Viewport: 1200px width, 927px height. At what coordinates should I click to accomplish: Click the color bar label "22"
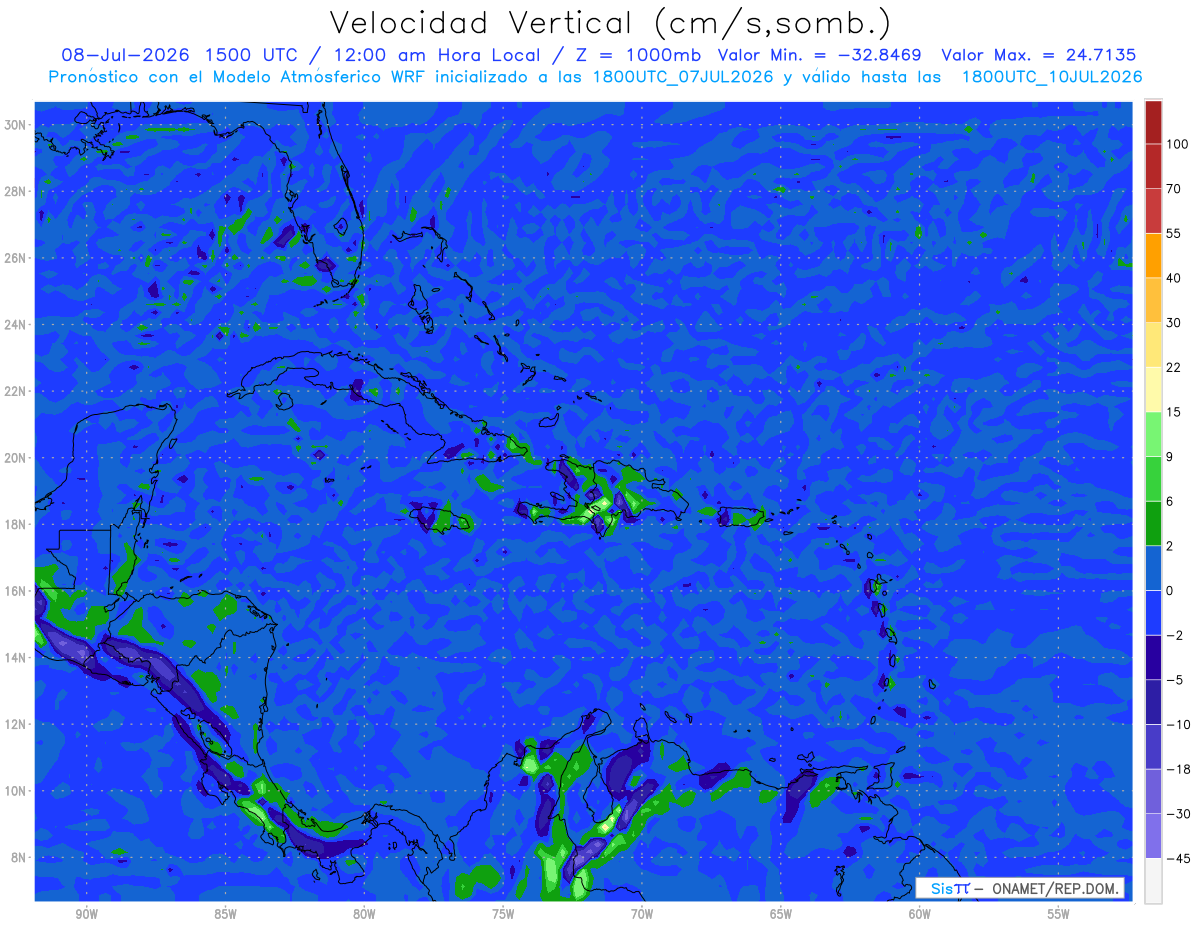pos(1173,367)
